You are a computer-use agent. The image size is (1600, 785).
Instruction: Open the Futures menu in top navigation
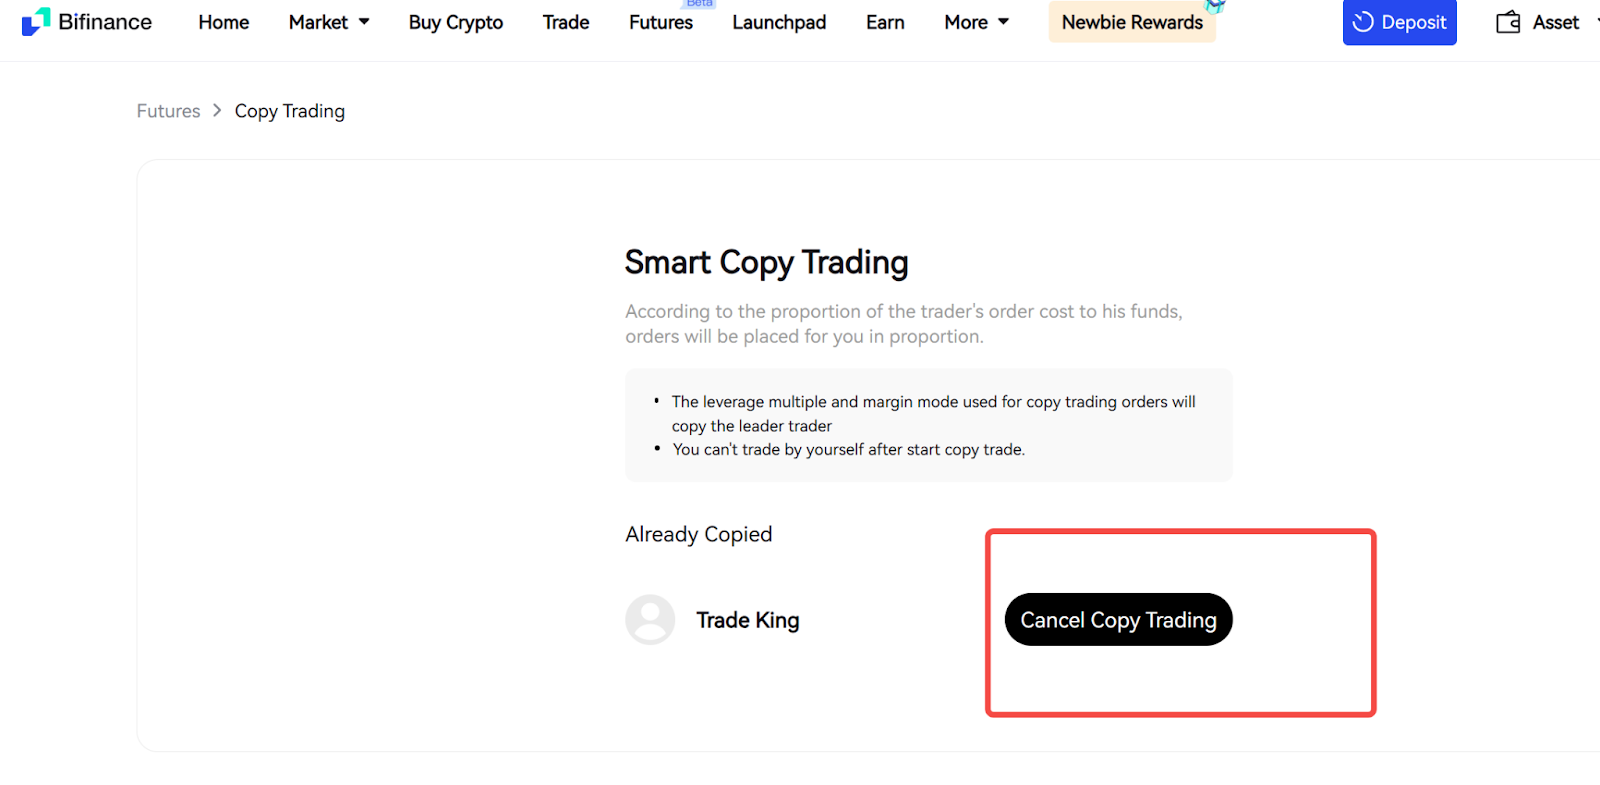[x=661, y=22]
